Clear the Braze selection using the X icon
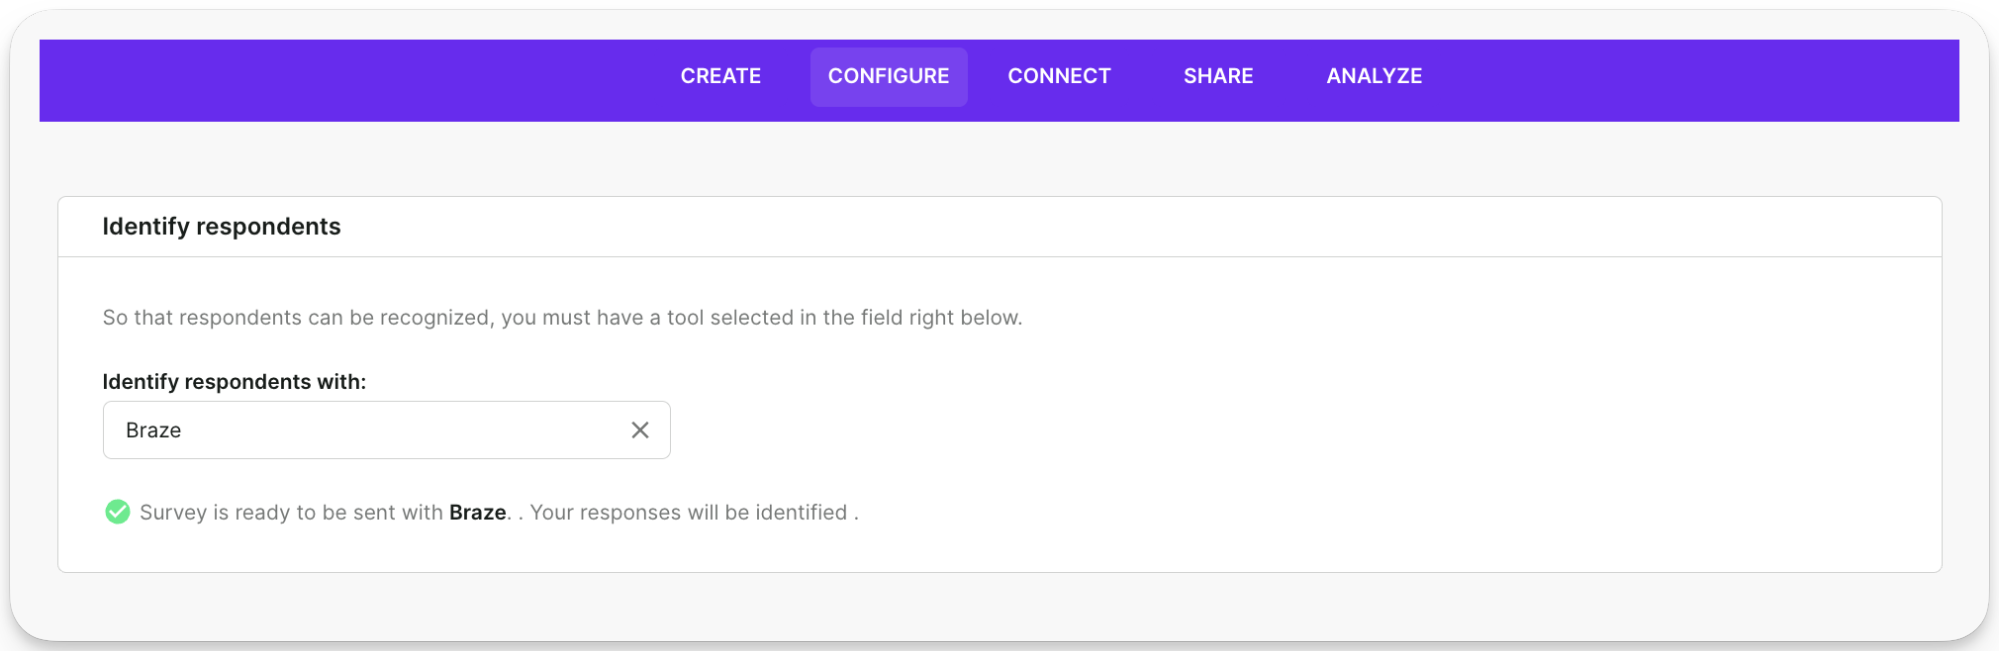This screenshot has height=652, width=1999. (x=641, y=430)
